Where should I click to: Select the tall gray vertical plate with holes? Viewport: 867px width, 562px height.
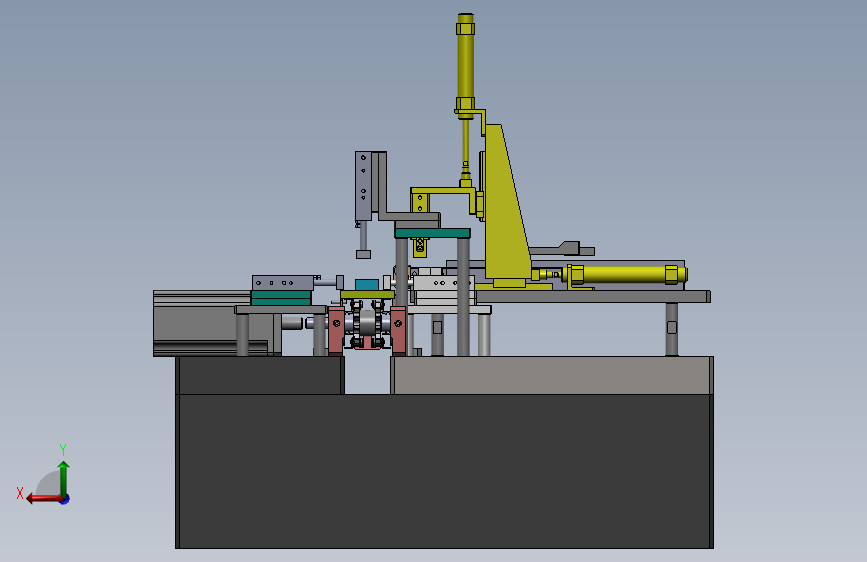click(363, 186)
